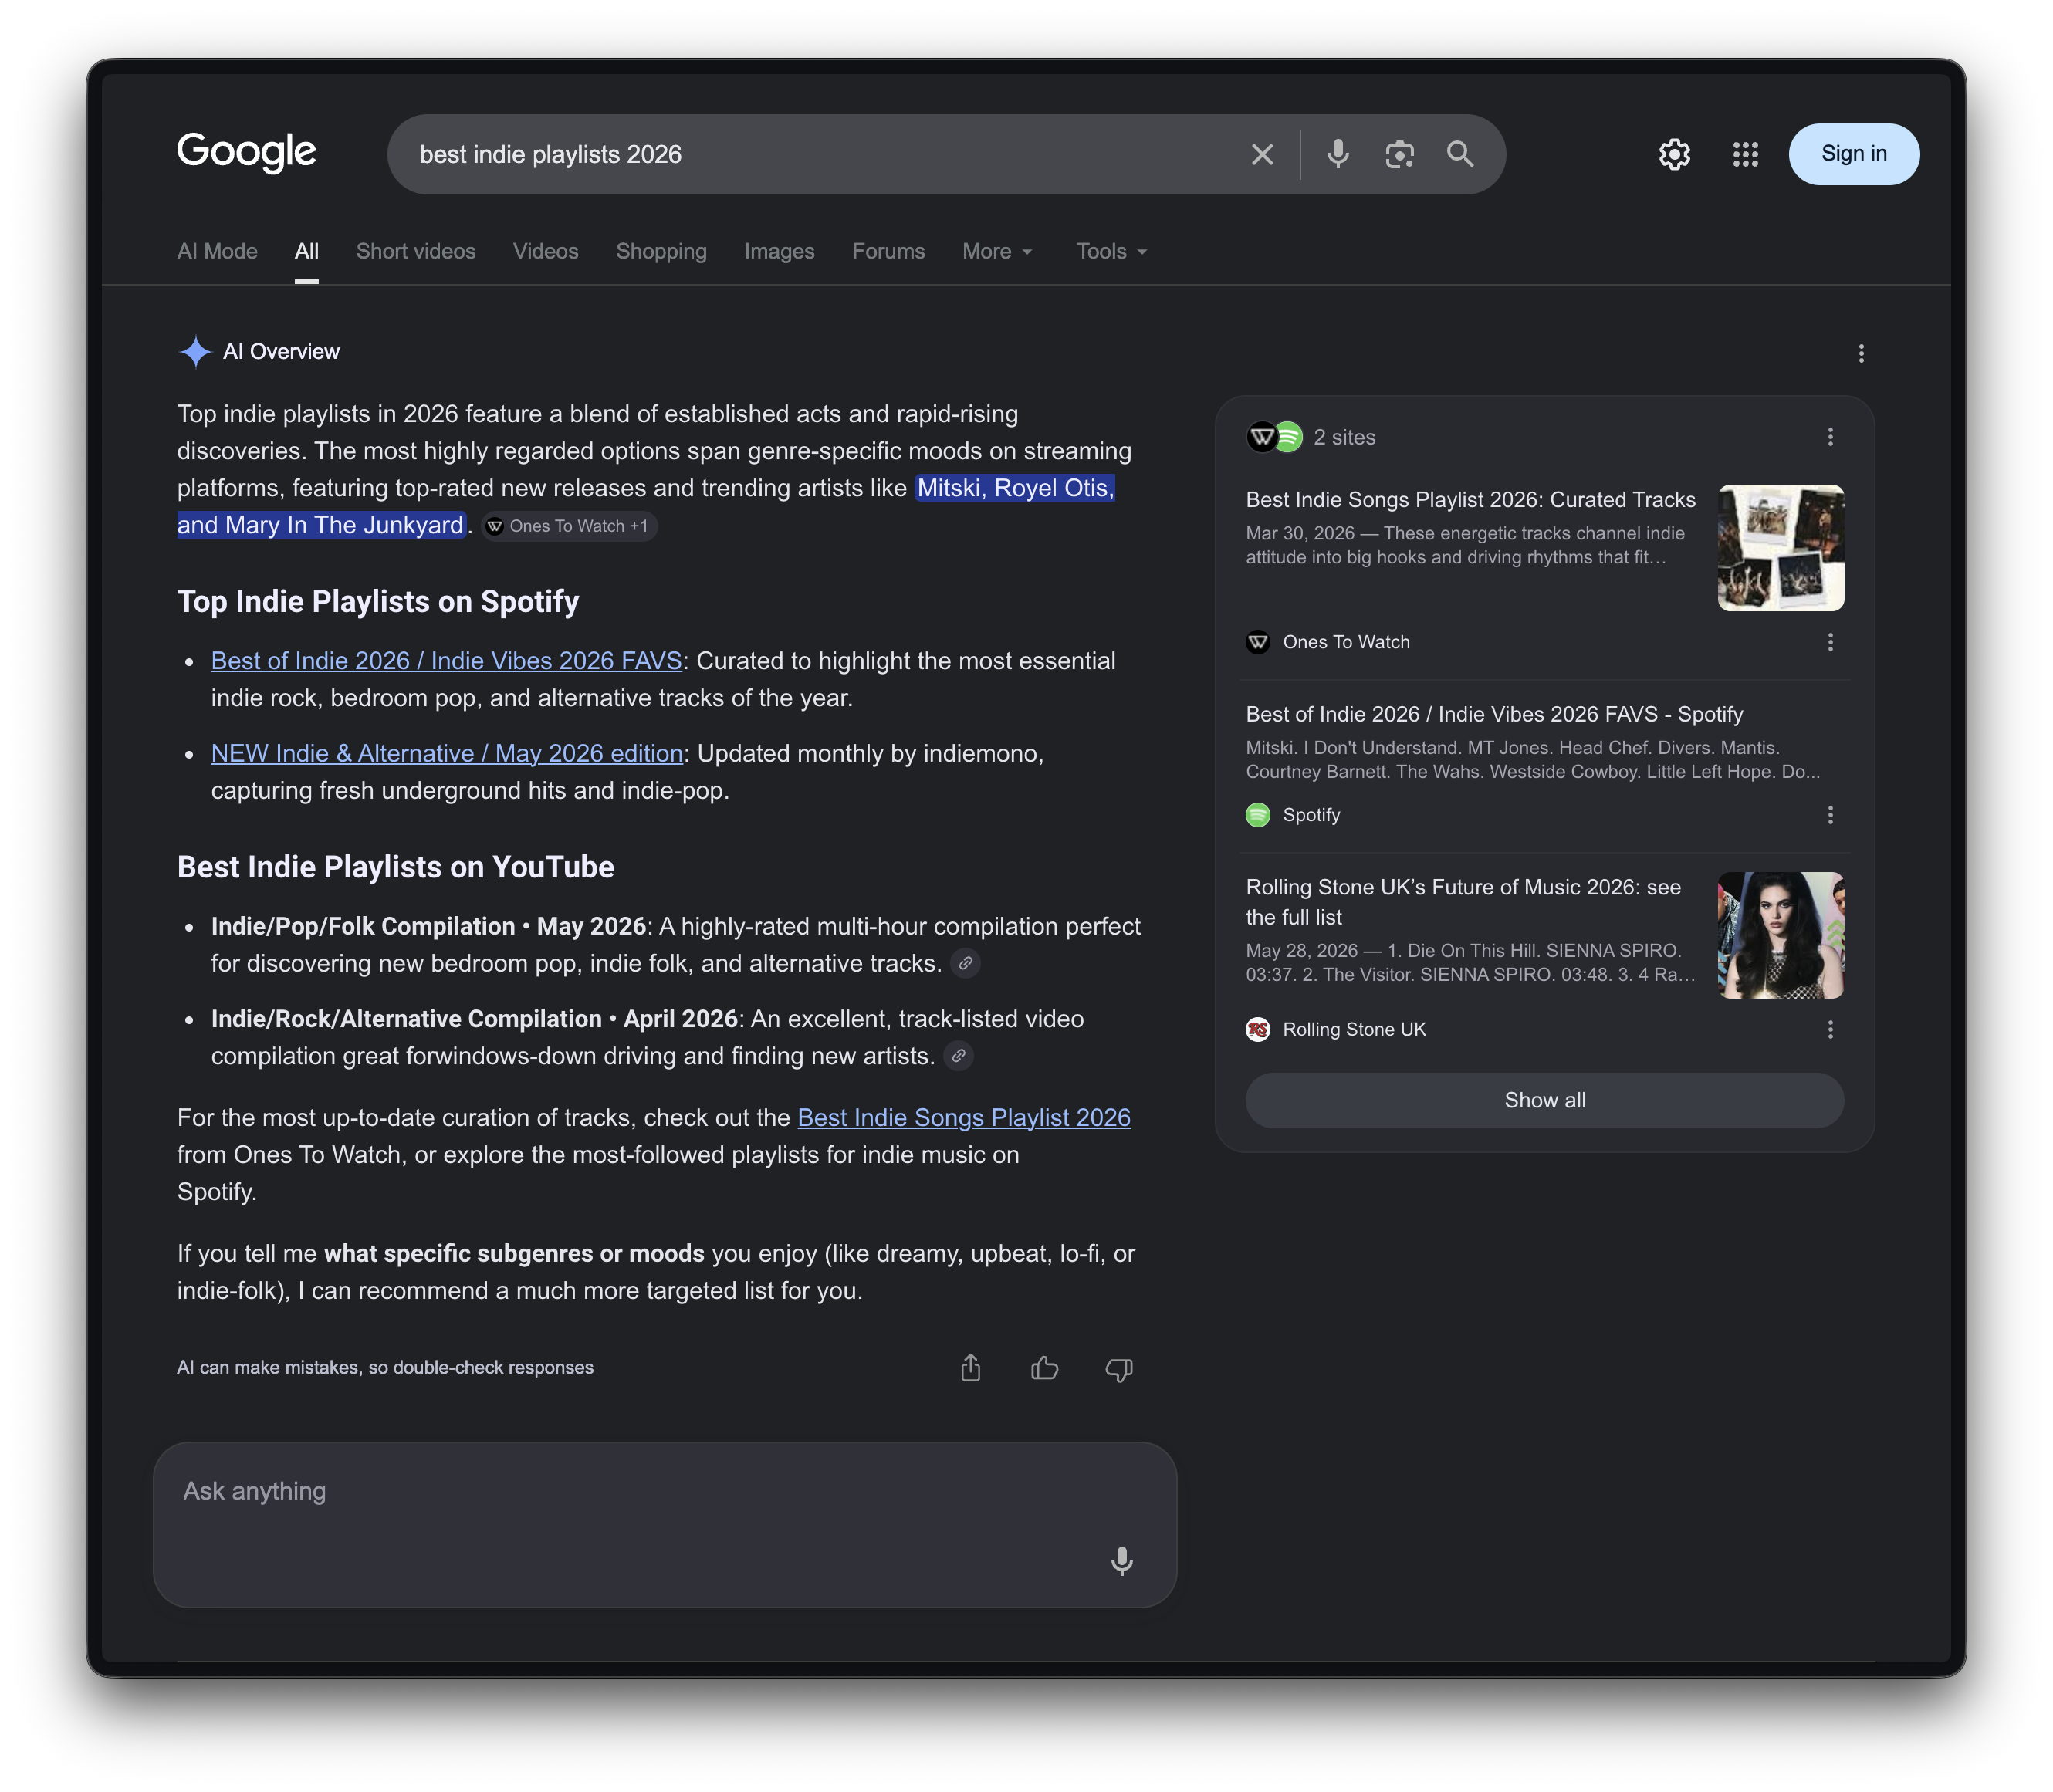Viewport: 2053px width, 1792px height.
Task: Clear the search query with the X icon
Action: tap(1262, 154)
